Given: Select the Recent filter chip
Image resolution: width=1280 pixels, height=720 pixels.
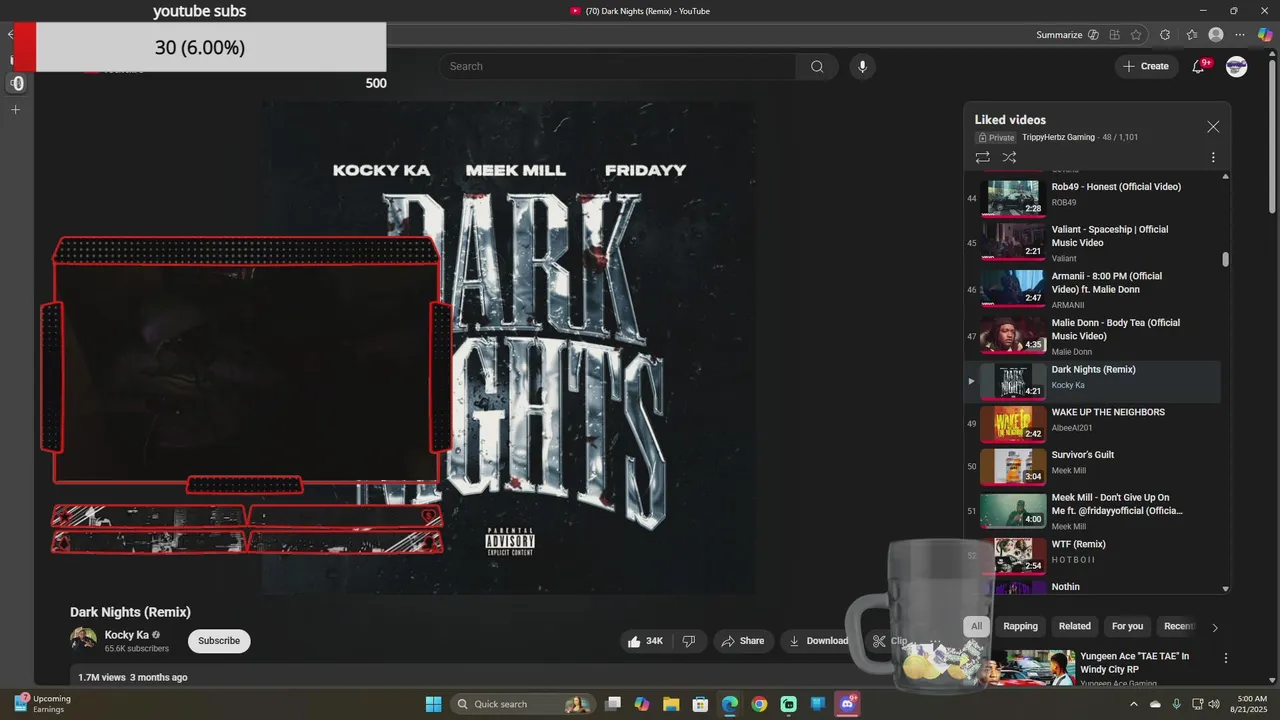Looking at the screenshot, I should pyautogui.click(x=1180, y=626).
